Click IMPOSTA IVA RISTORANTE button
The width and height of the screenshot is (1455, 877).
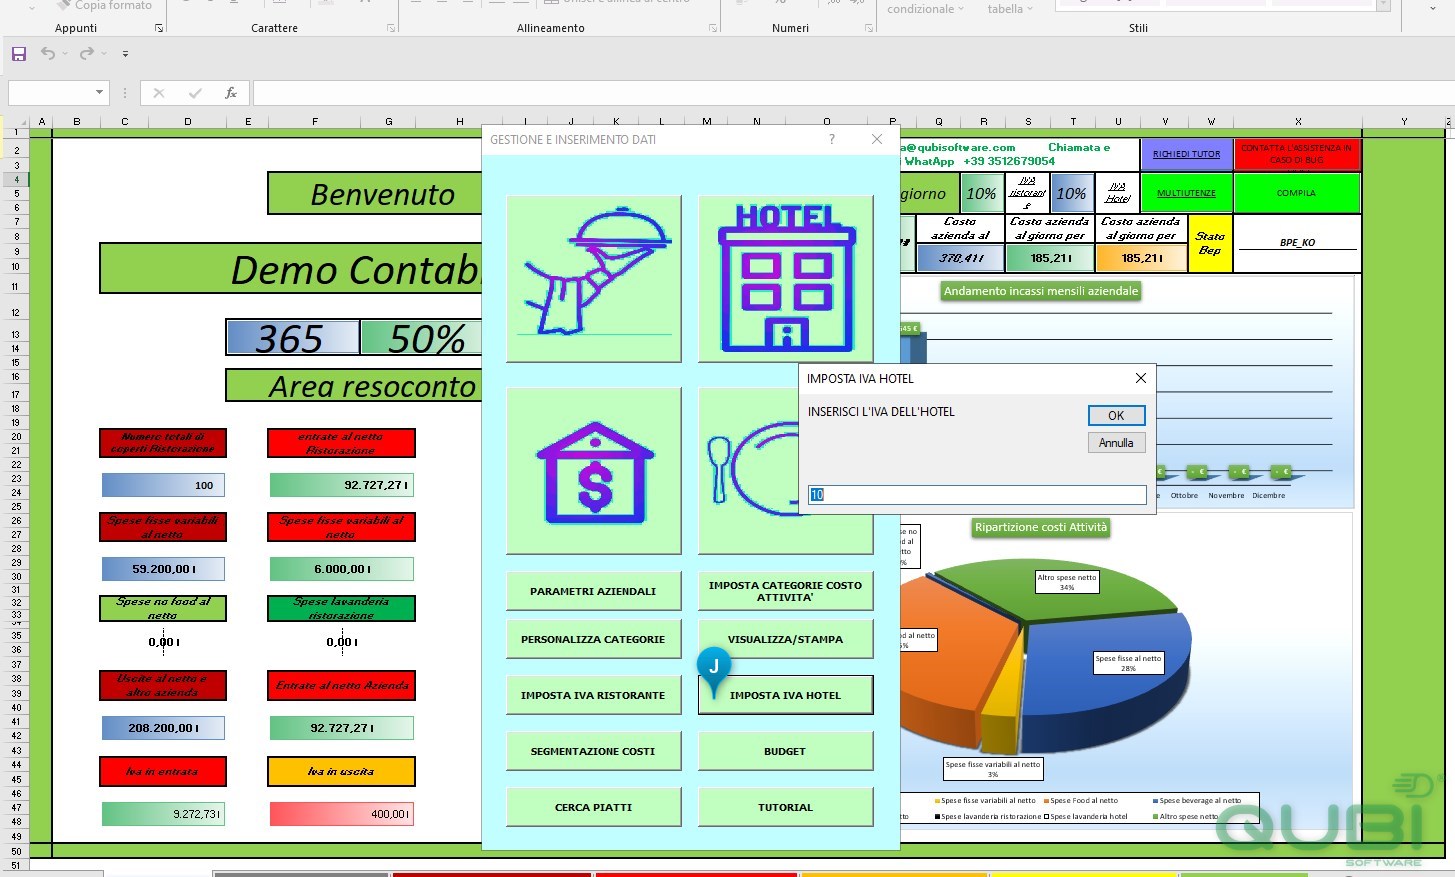tap(593, 695)
